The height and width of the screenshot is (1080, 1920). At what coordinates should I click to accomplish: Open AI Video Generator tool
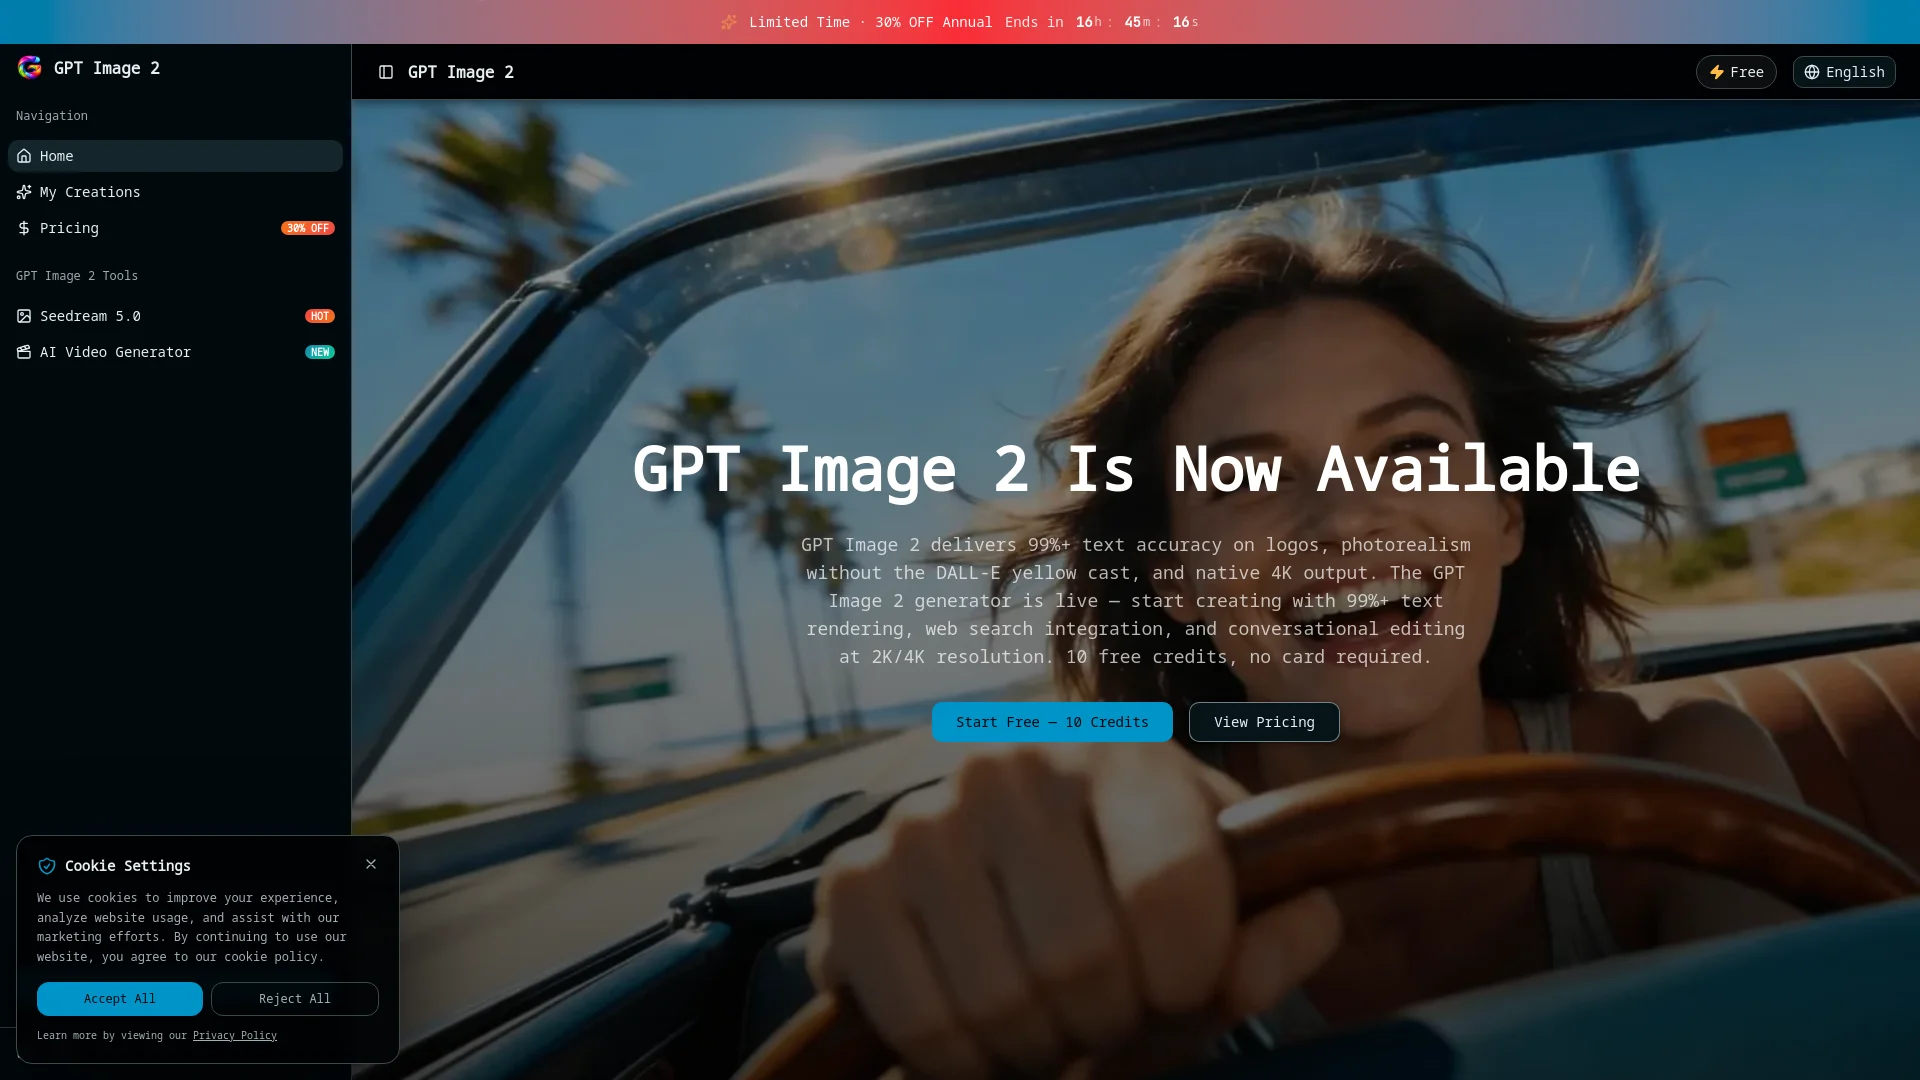coord(175,352)
